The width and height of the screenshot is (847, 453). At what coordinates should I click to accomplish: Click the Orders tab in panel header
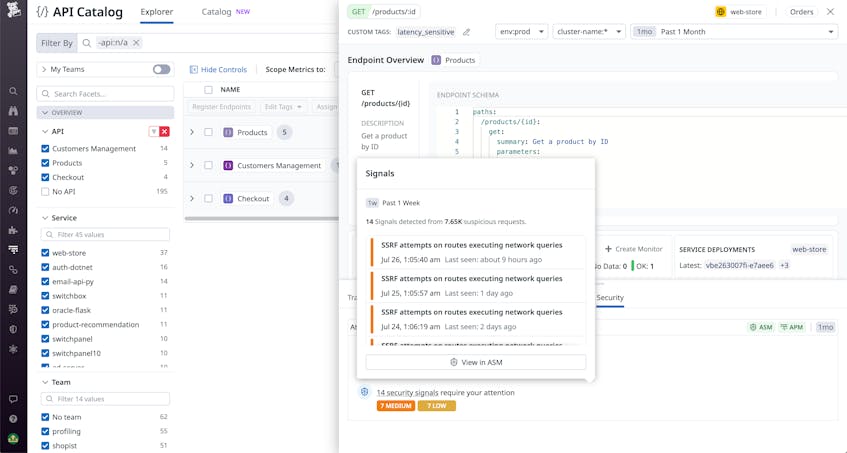tap(801, 12)
